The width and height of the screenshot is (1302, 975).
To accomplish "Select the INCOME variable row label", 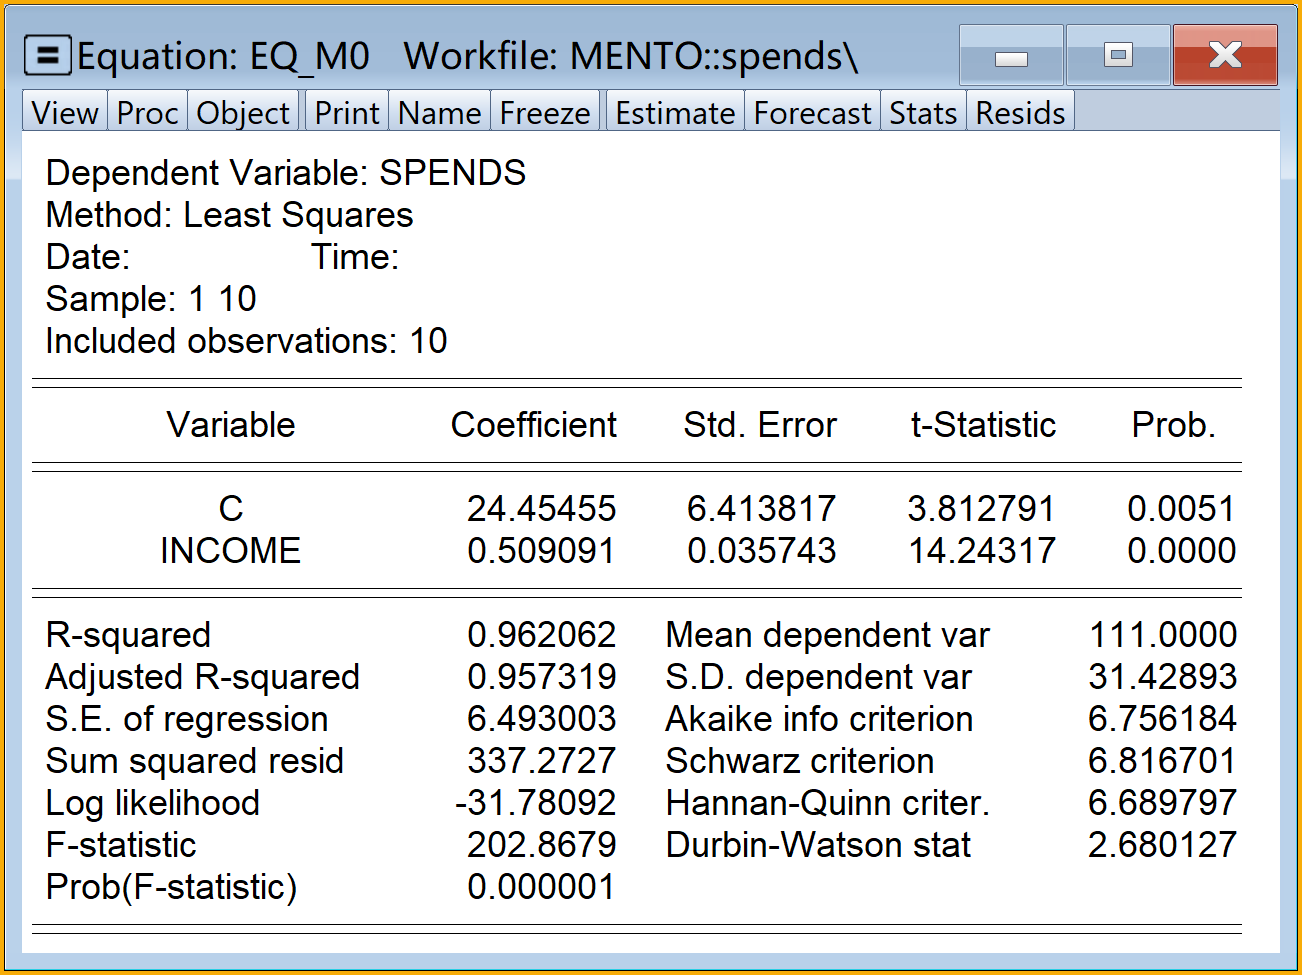I will [230, 551].
